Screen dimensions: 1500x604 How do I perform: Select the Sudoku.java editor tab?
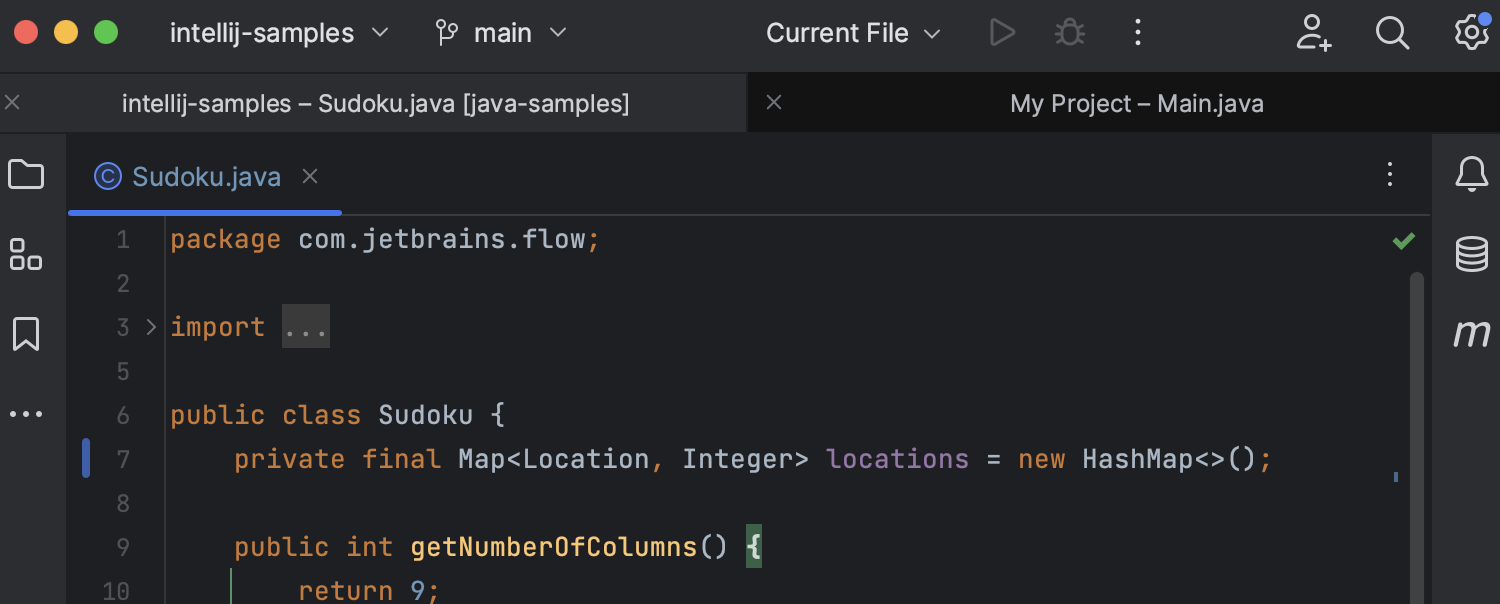point(206,177)
